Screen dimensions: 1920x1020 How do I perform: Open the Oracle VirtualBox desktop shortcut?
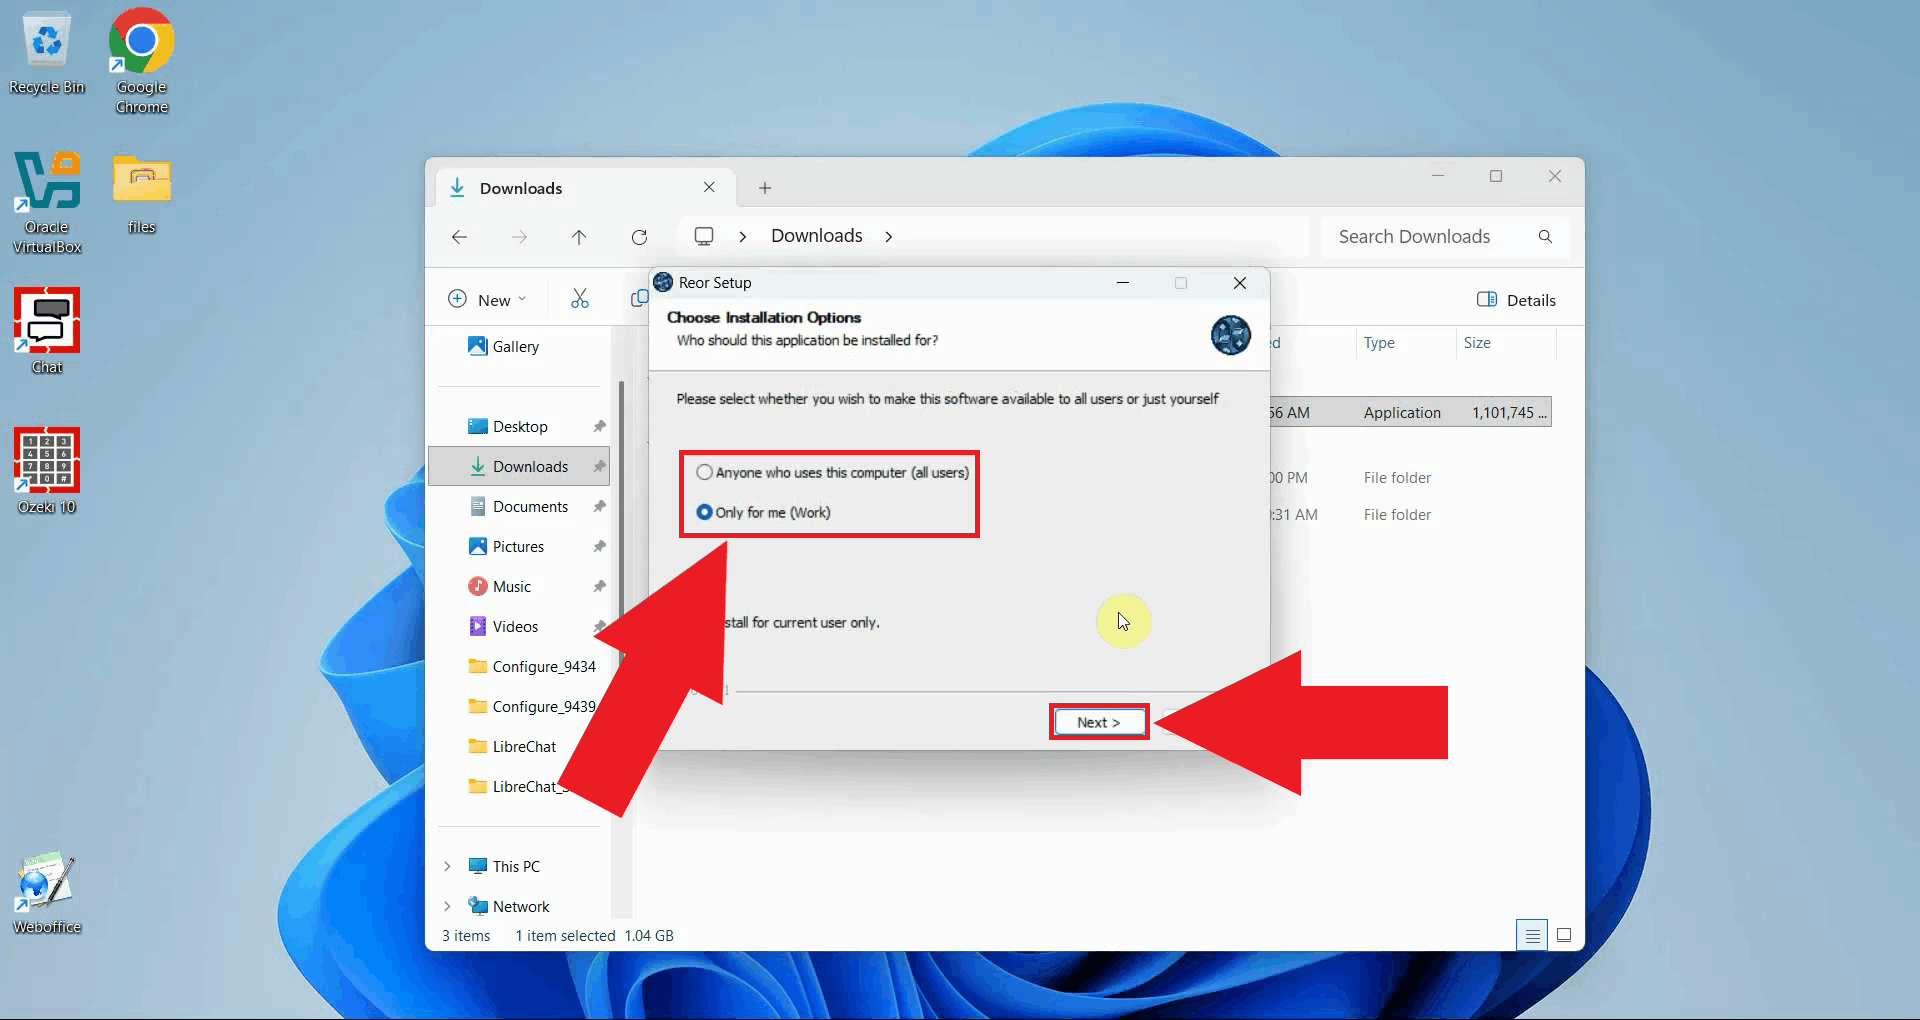pyautogui.click(x=47, y=203)
